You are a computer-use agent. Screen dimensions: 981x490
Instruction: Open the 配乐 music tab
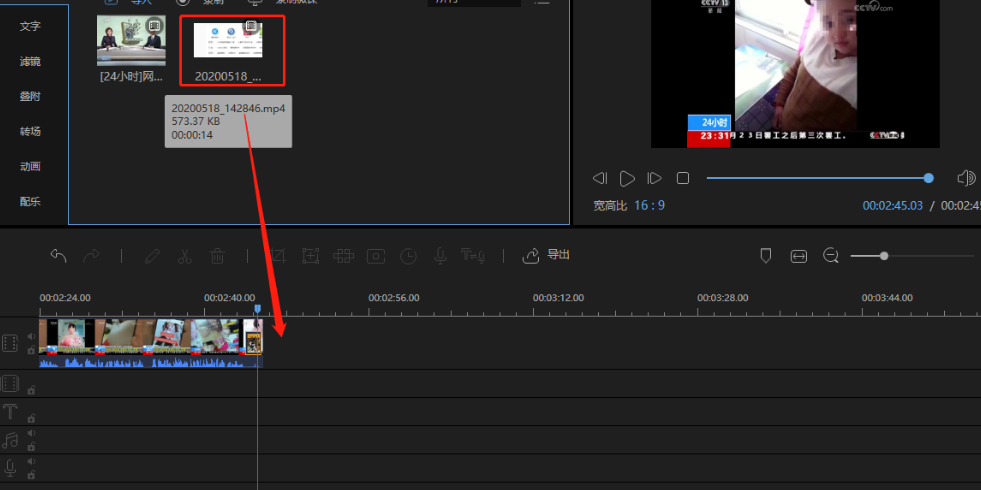[30, 202]
